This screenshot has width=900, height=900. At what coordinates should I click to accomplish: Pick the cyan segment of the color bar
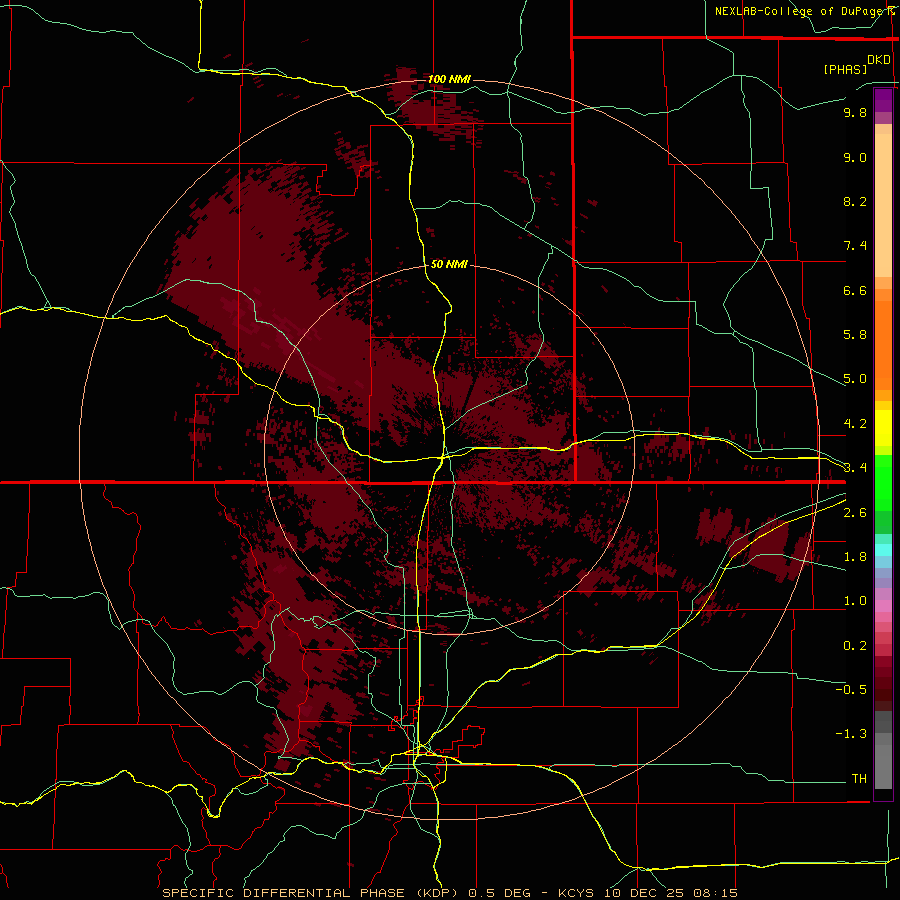883,550
